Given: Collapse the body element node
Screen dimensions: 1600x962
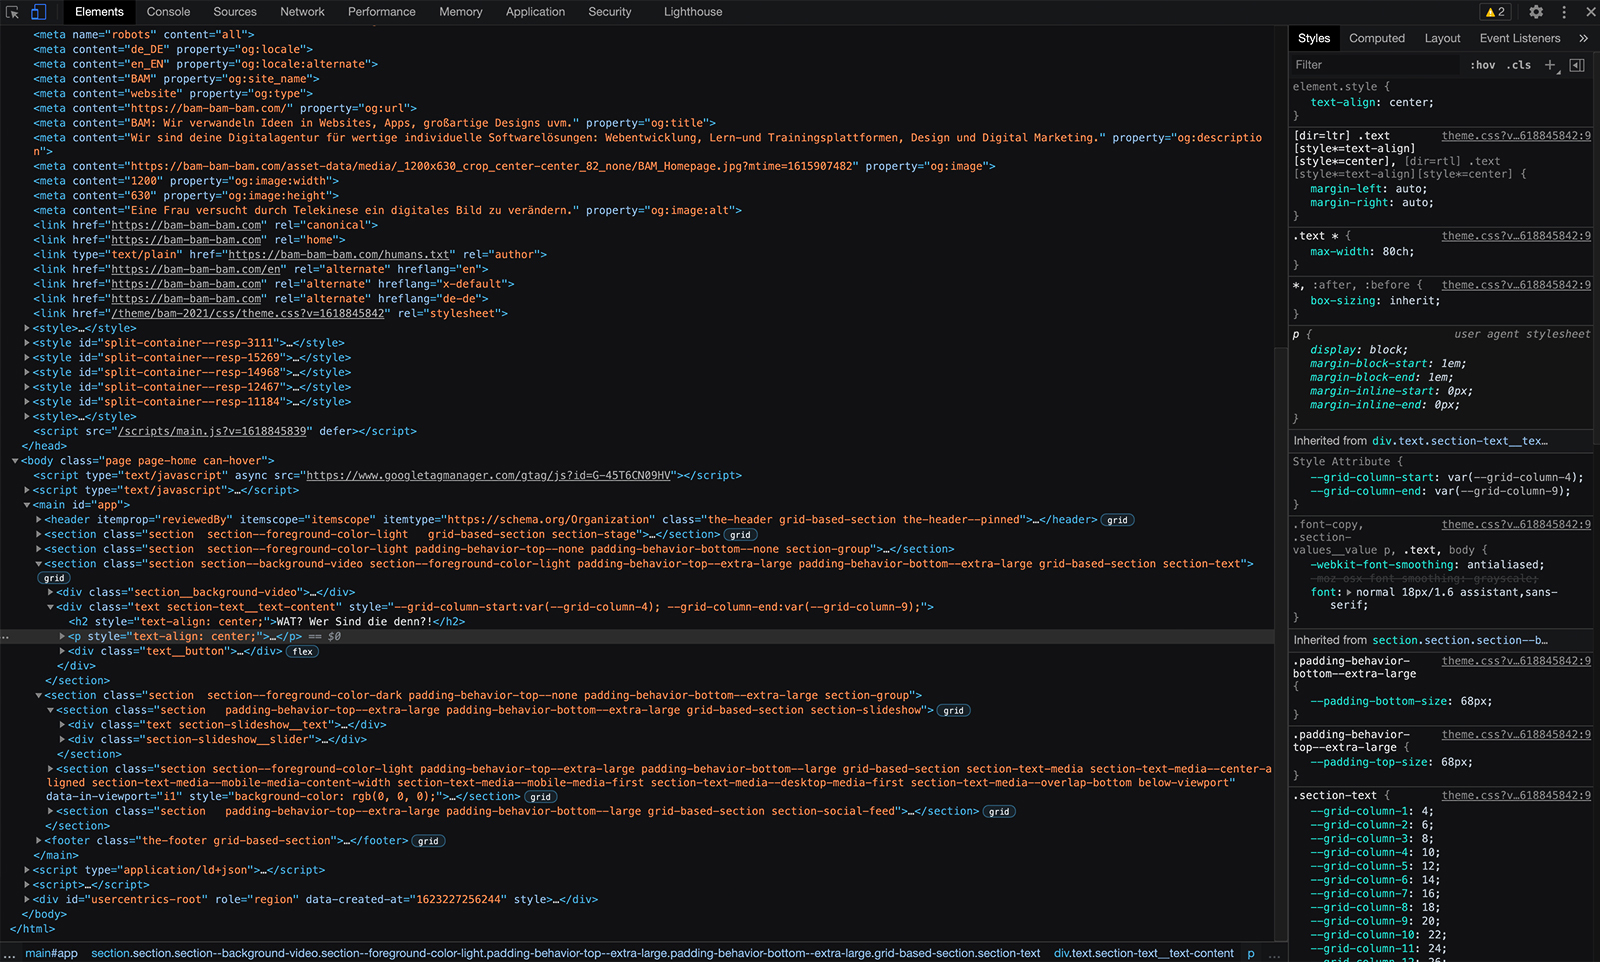Looking at the screenshot, I should pos(15,461).
